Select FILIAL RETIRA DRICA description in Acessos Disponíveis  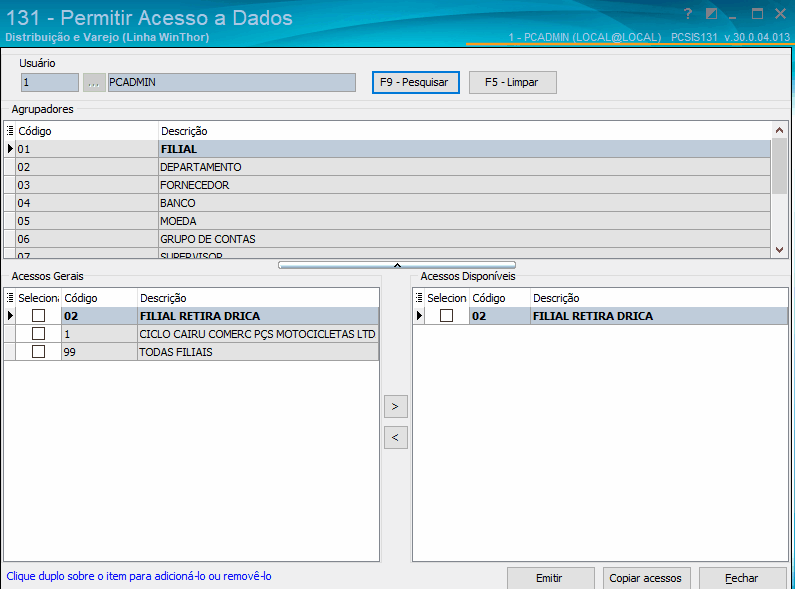click(659, 316)
